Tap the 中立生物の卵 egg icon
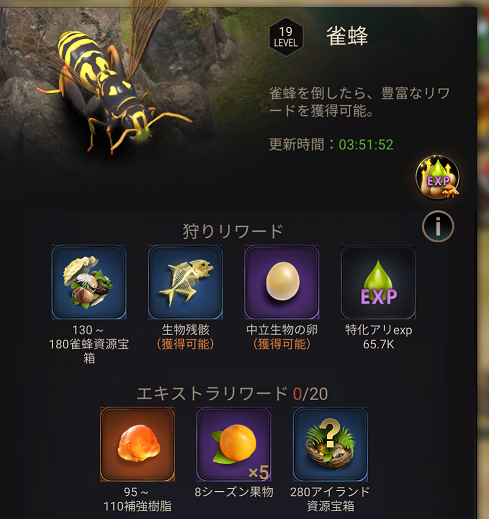Screen dimensions: 489x519 (x=282, y=282)
